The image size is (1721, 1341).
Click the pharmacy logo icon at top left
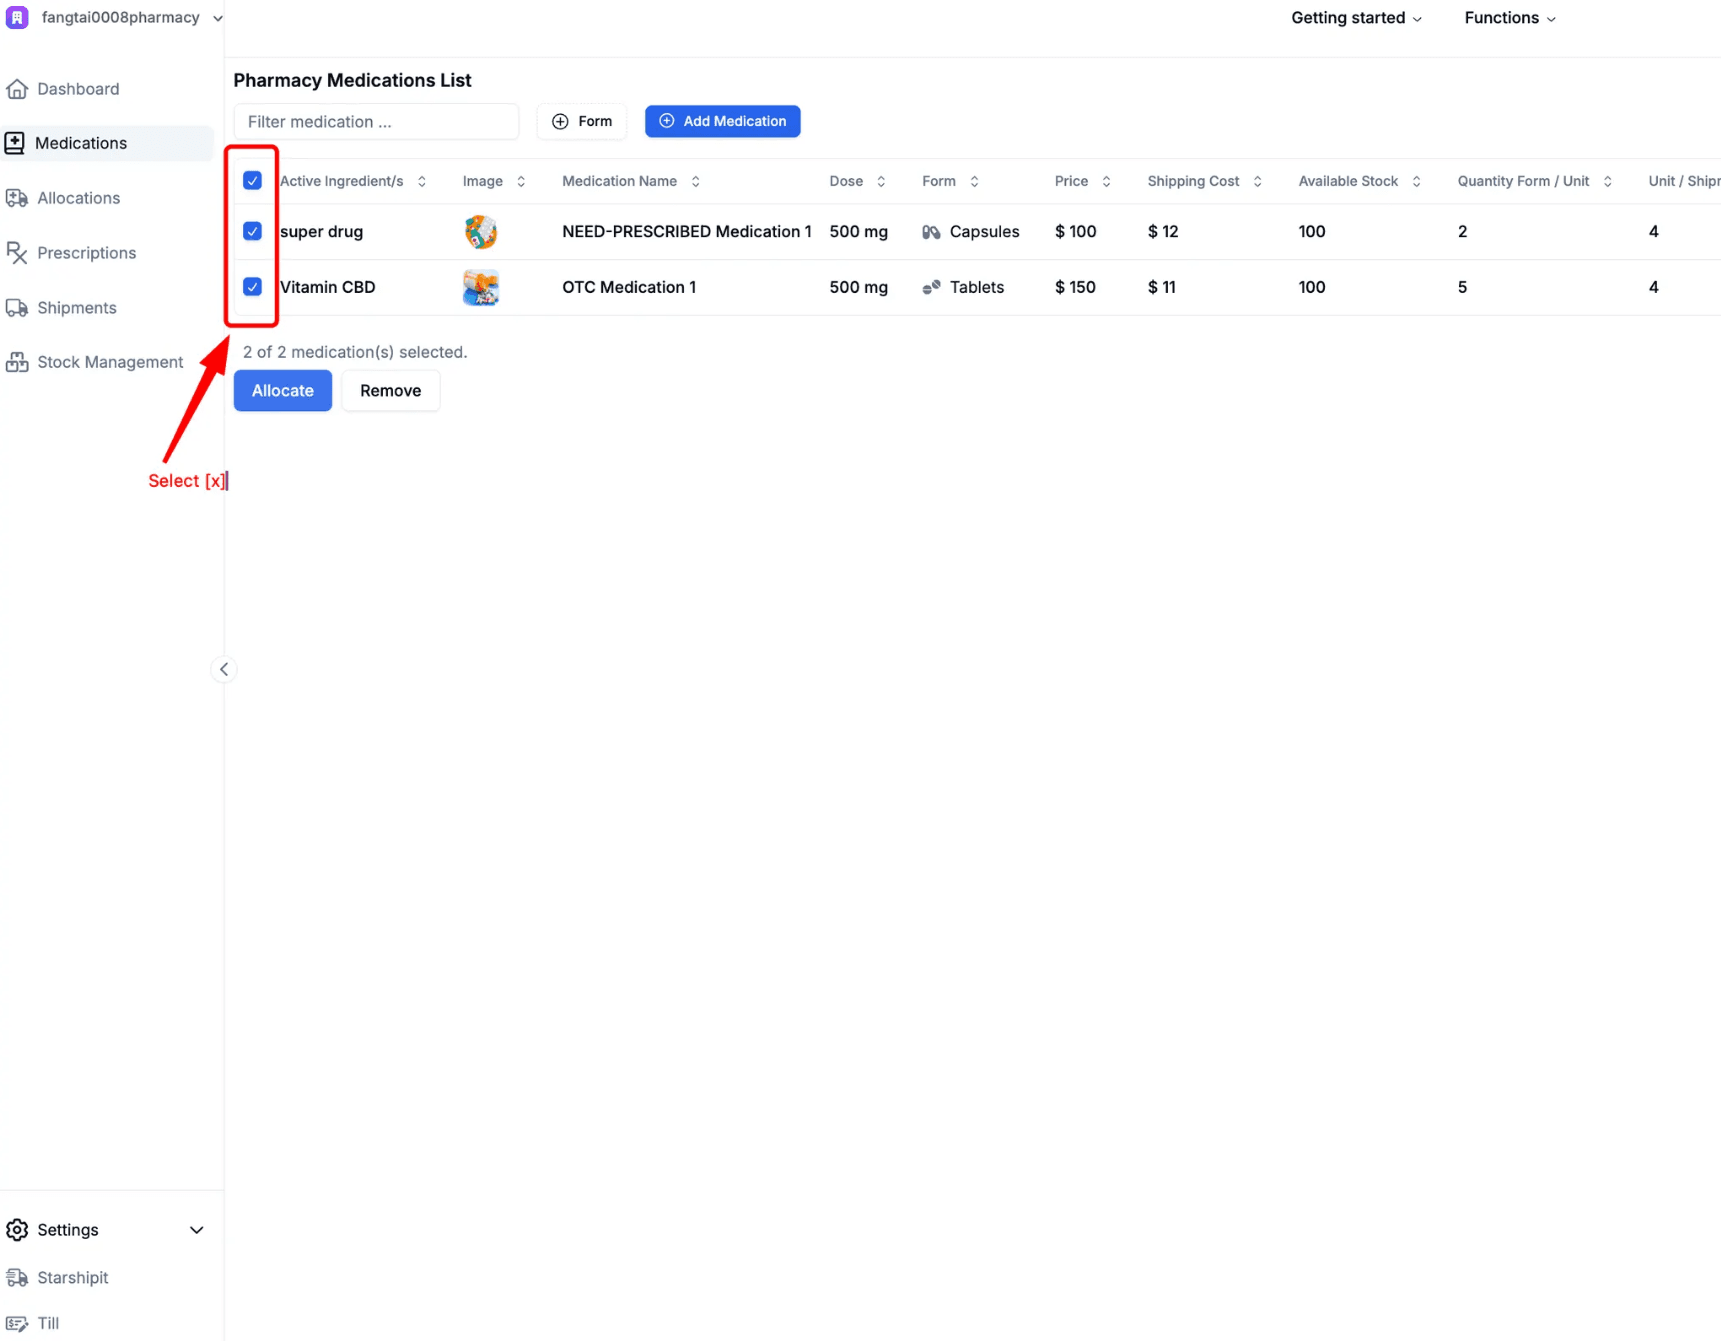(18, 18)
